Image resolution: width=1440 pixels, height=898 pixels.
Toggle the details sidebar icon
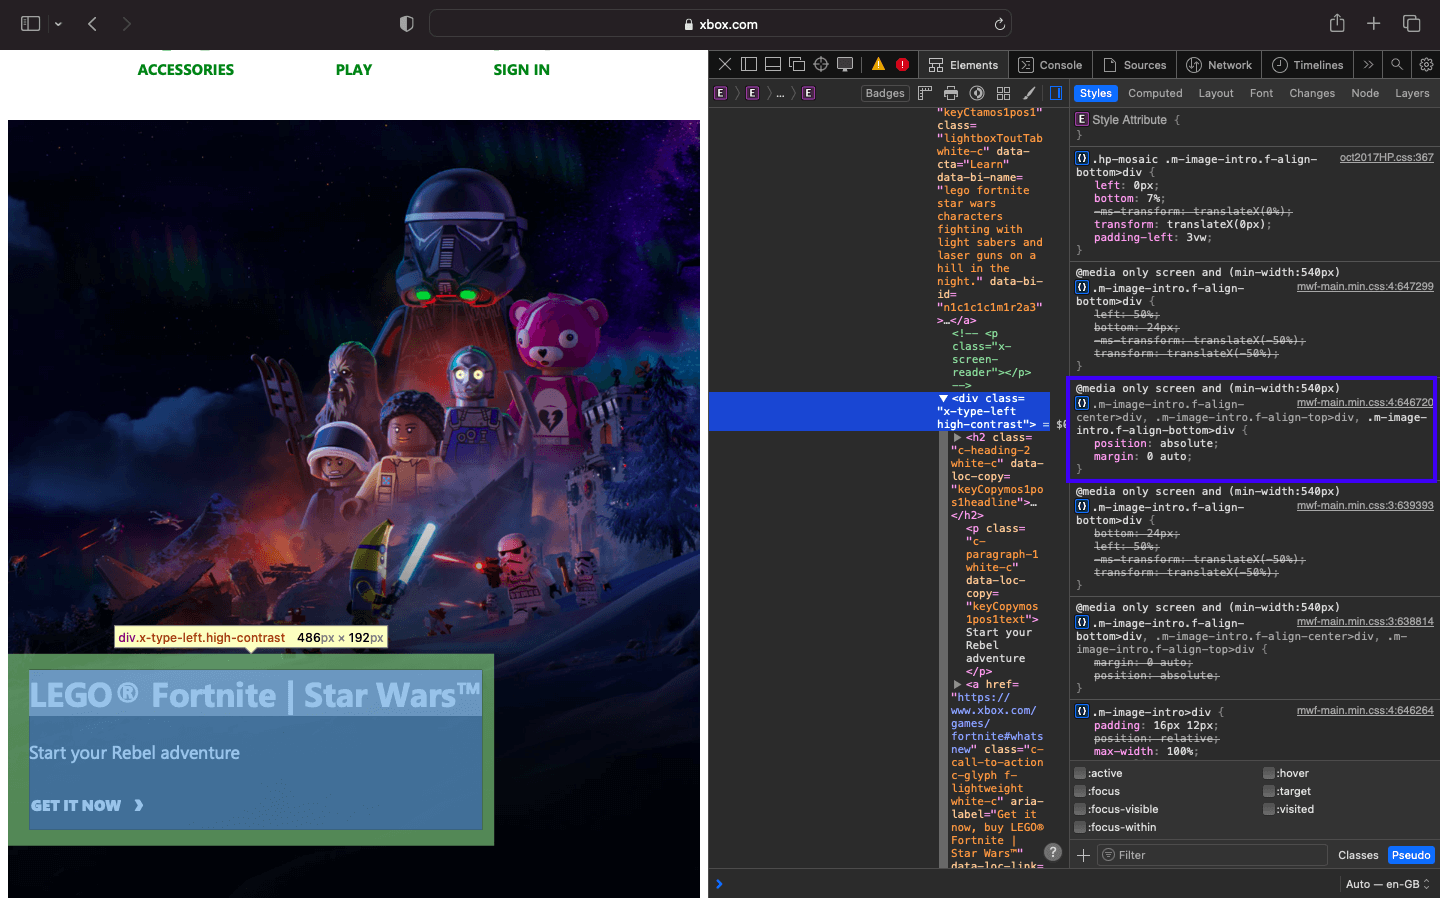[x=1055, y=93]
